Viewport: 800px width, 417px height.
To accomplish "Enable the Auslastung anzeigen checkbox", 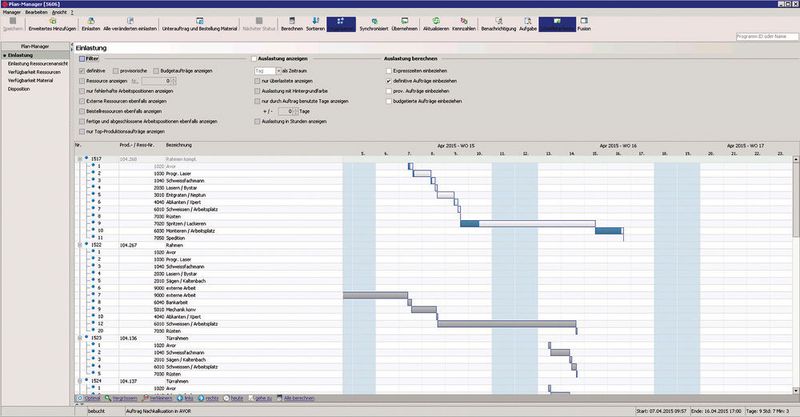I will tap(254, 59).
